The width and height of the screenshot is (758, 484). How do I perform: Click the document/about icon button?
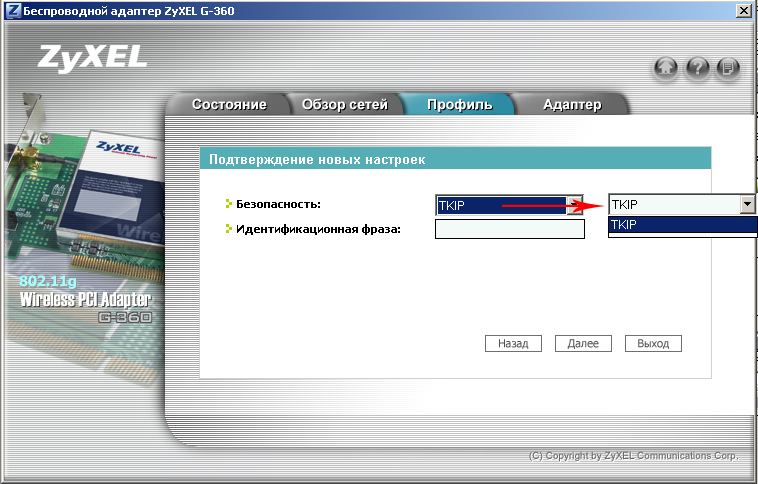pos(728,67)
